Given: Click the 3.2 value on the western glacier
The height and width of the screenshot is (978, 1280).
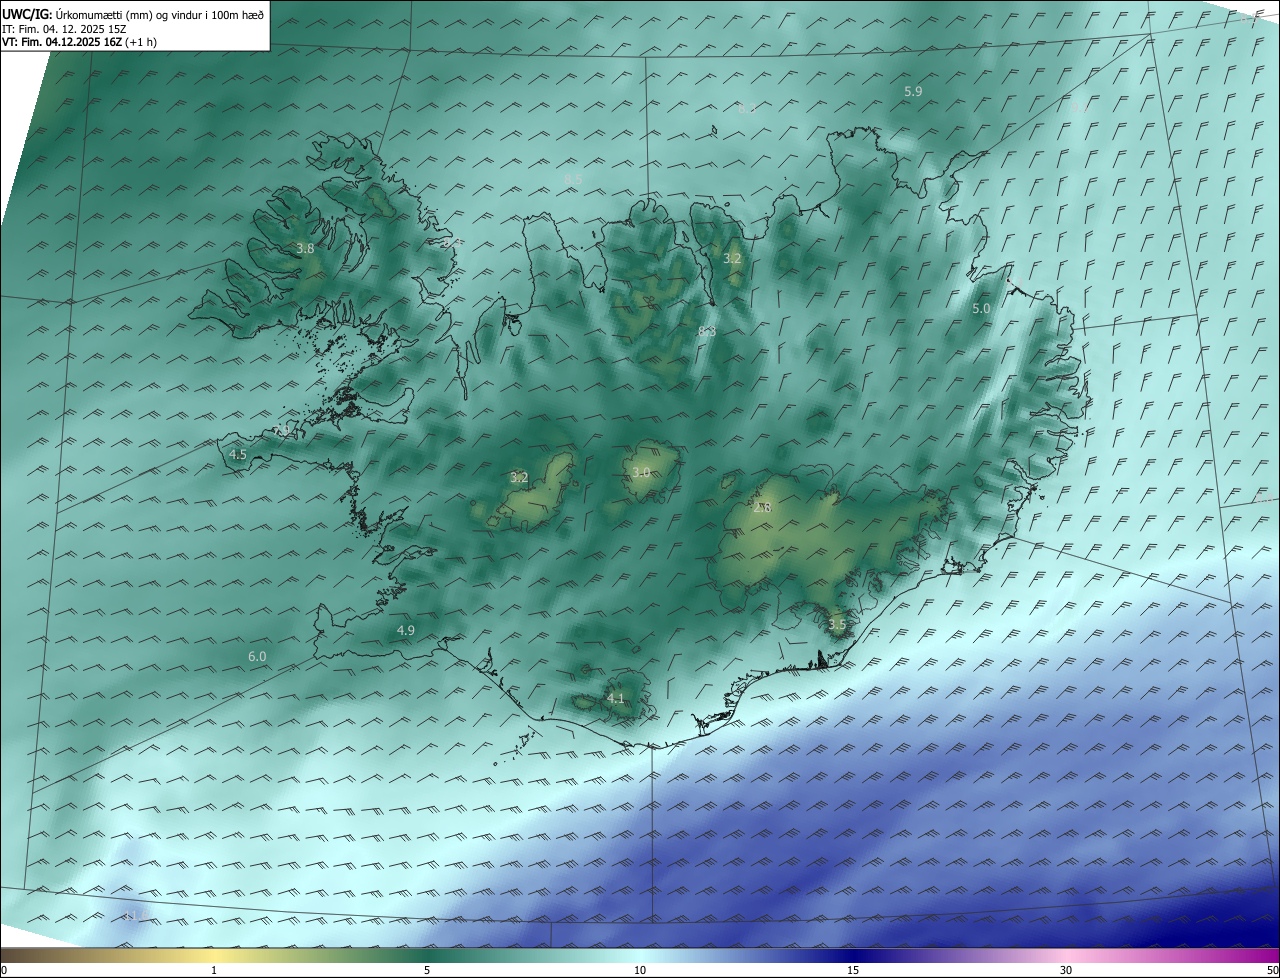Looking at the screenshot, I should point(519,477).
